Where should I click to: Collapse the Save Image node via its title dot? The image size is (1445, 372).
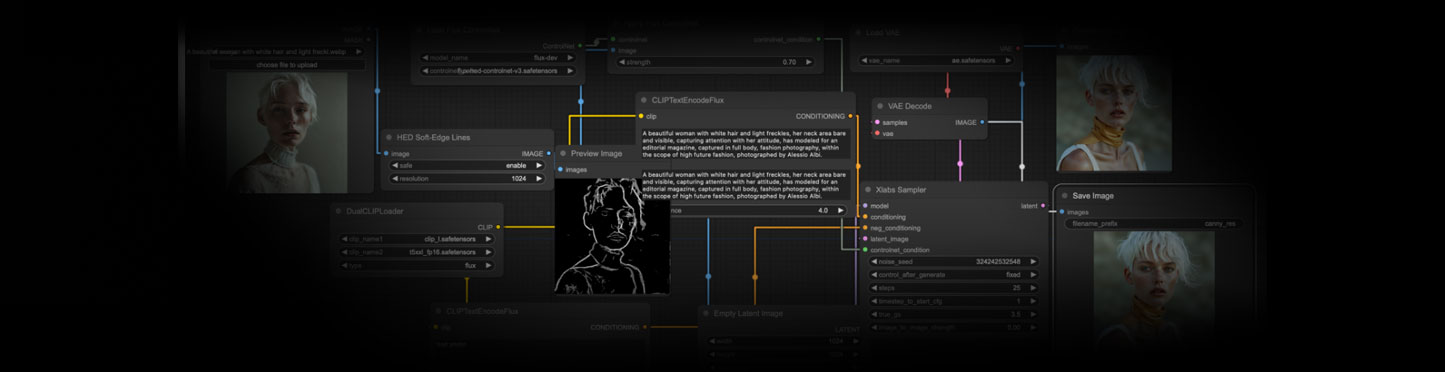coord(1064,196)
